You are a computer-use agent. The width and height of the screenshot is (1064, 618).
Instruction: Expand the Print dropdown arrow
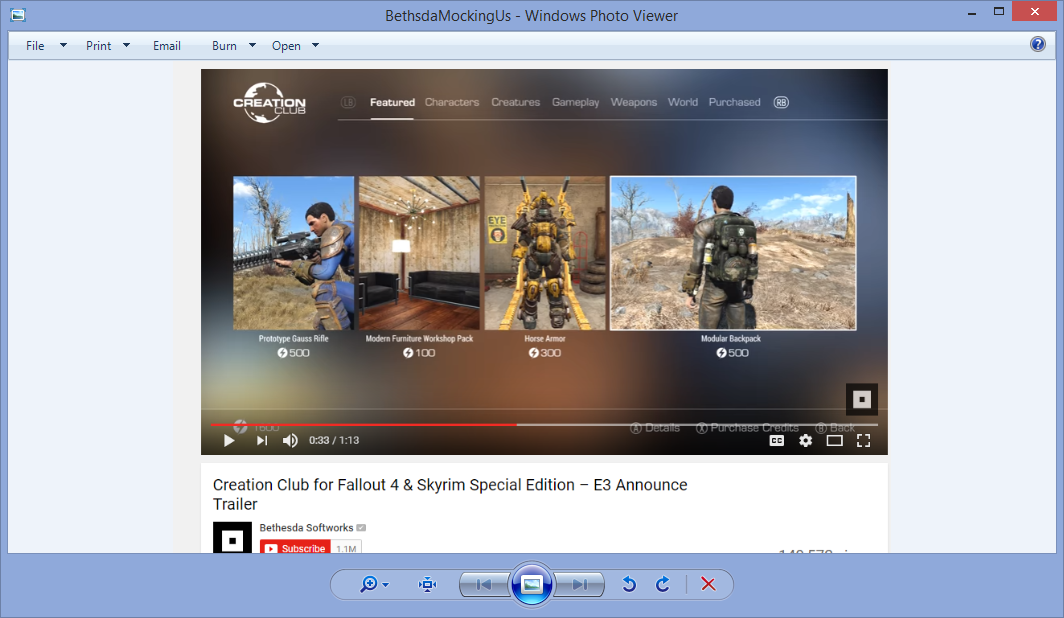126,45
